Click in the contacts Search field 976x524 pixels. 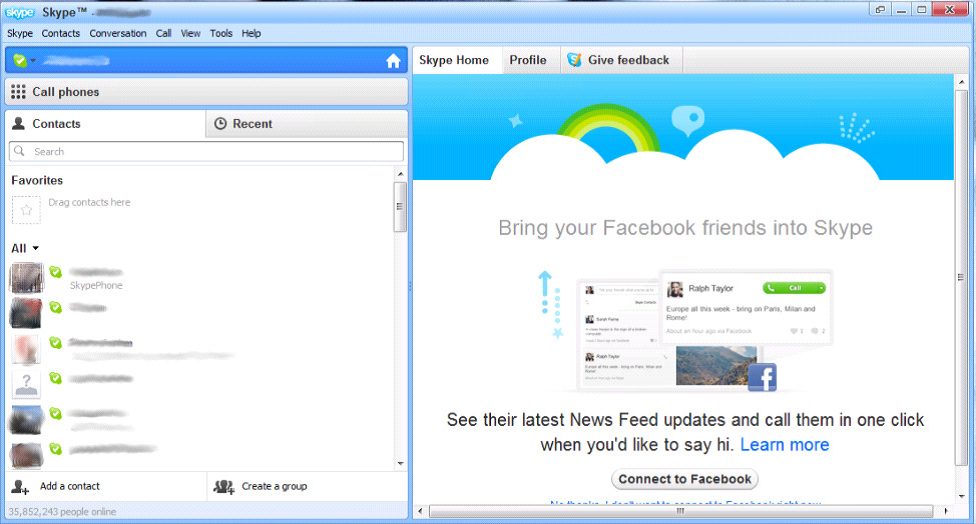tap(207, 151)
